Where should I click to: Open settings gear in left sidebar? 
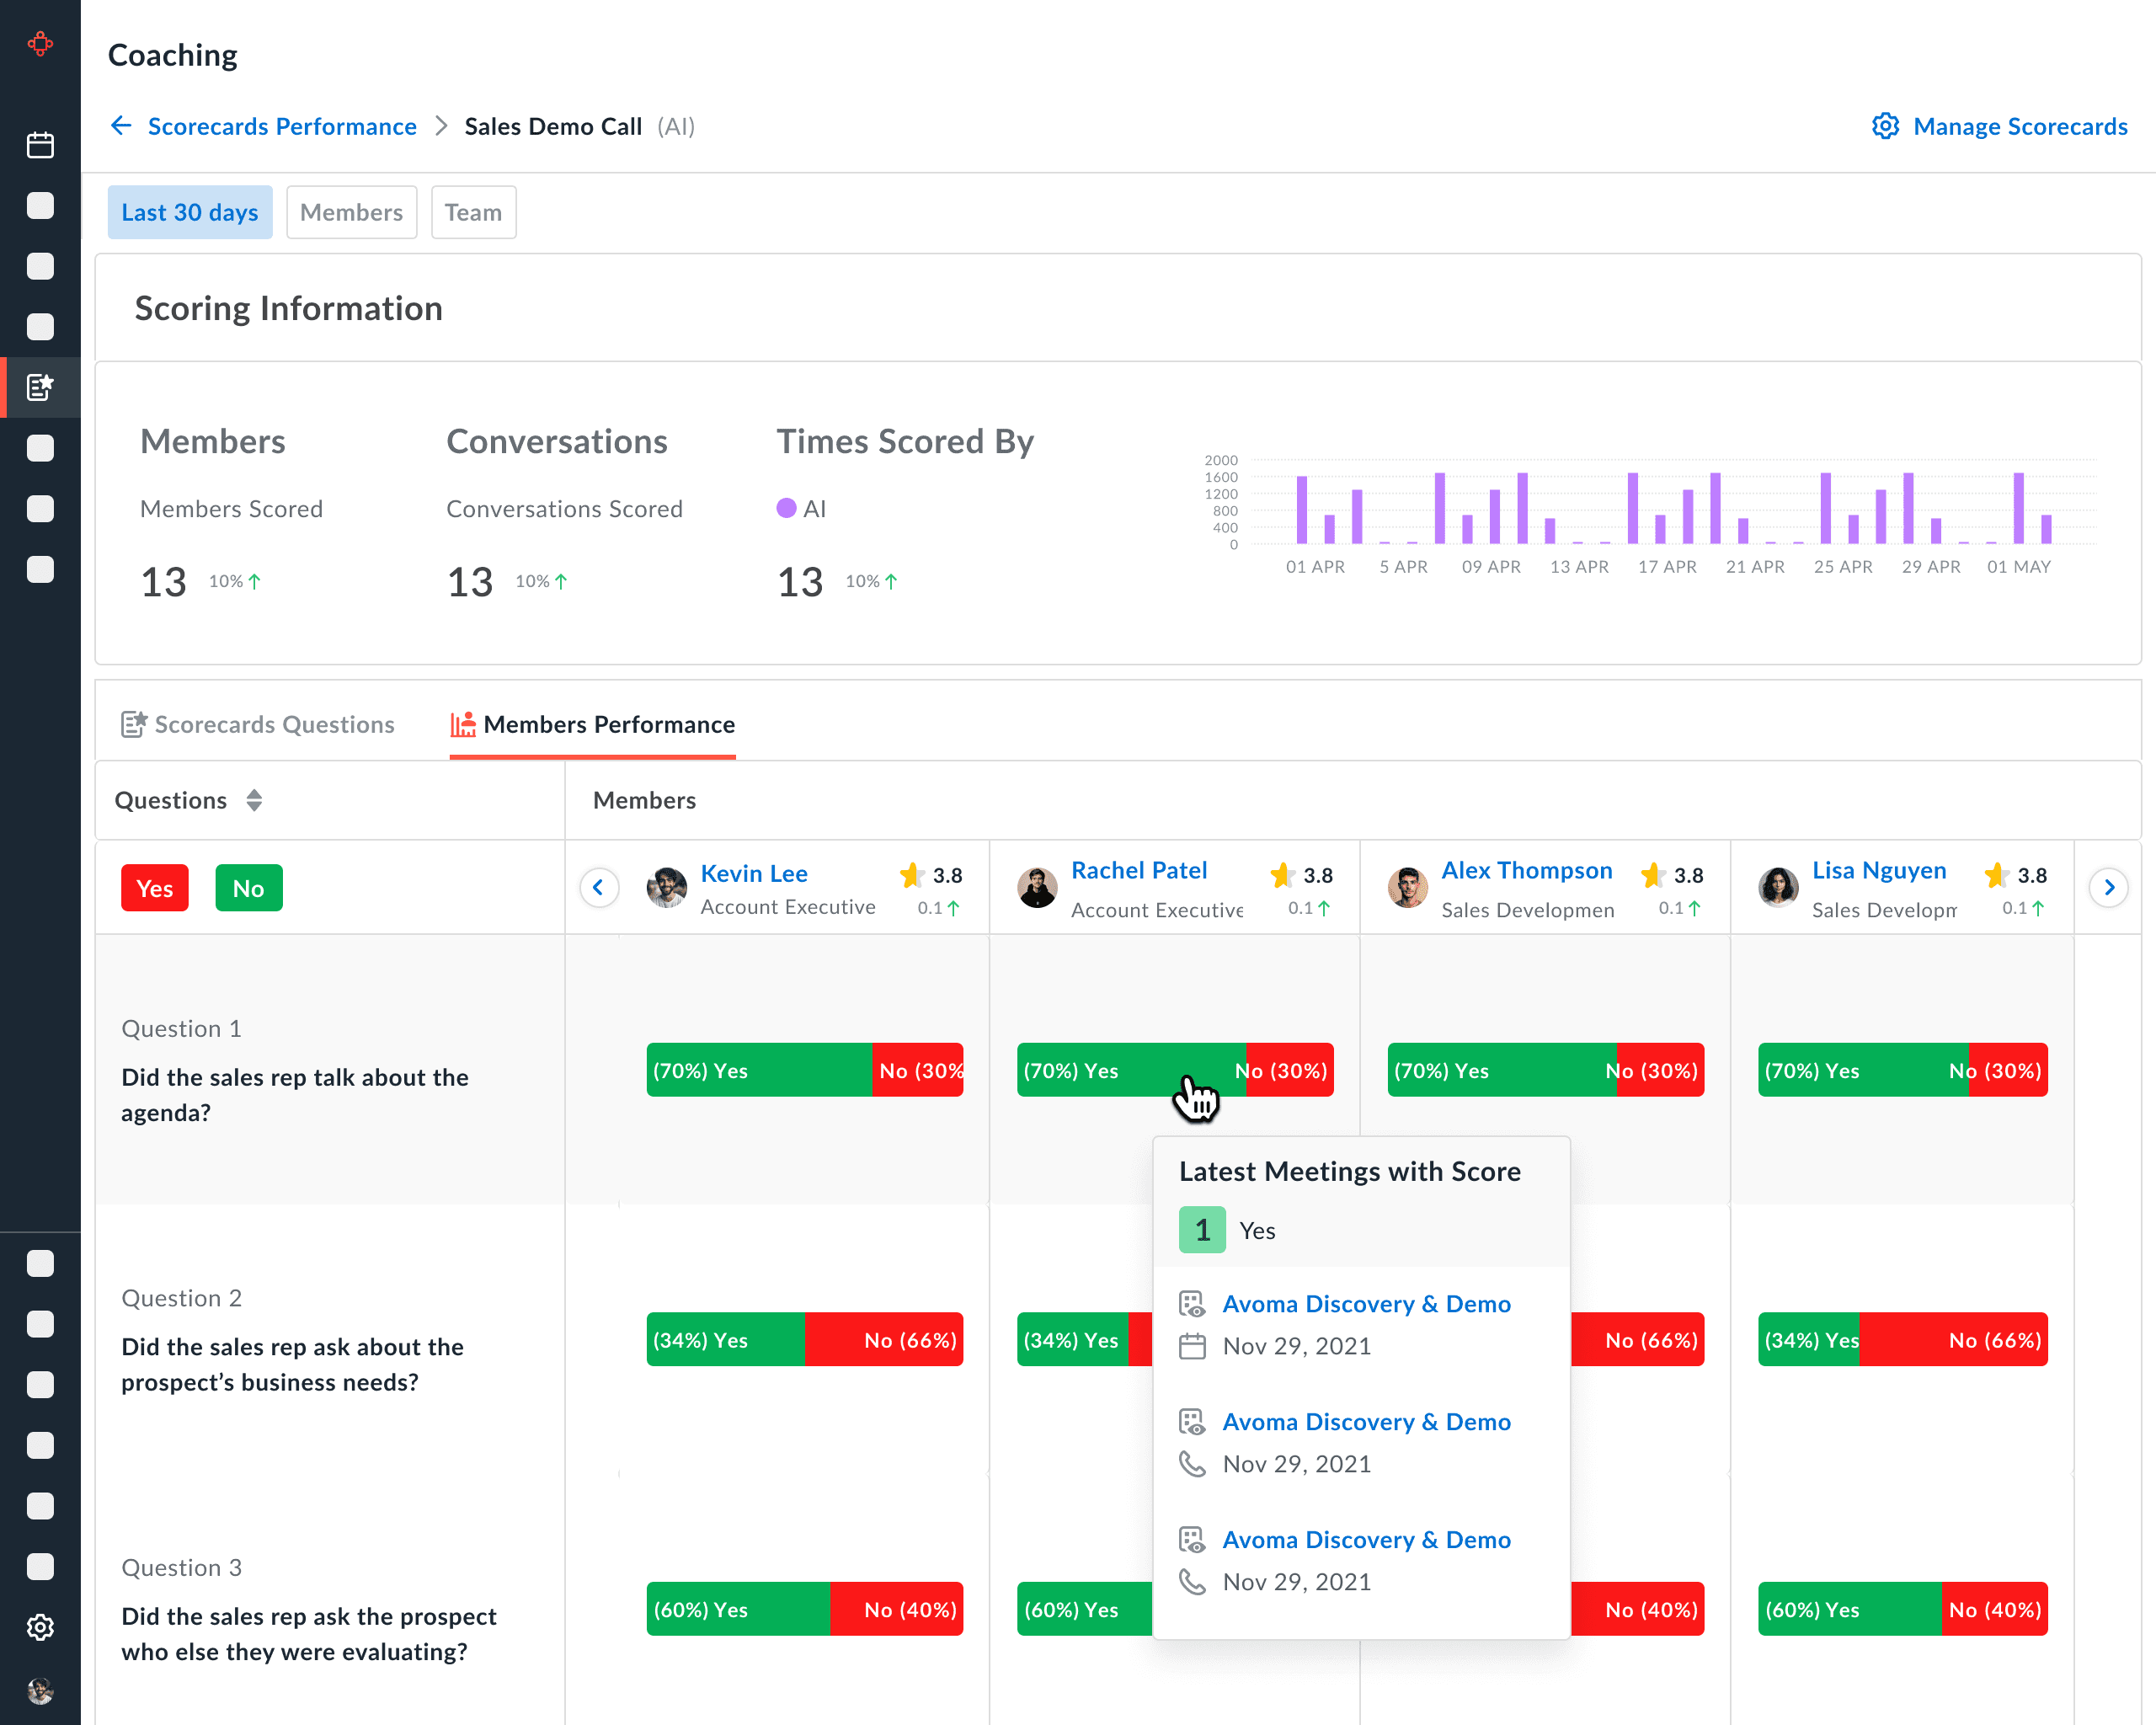pos(40,1627)
